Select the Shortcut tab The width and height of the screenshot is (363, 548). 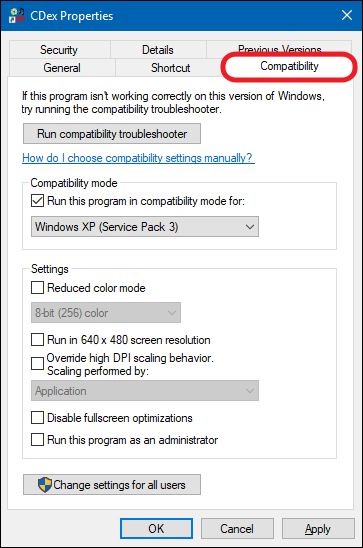170,67
